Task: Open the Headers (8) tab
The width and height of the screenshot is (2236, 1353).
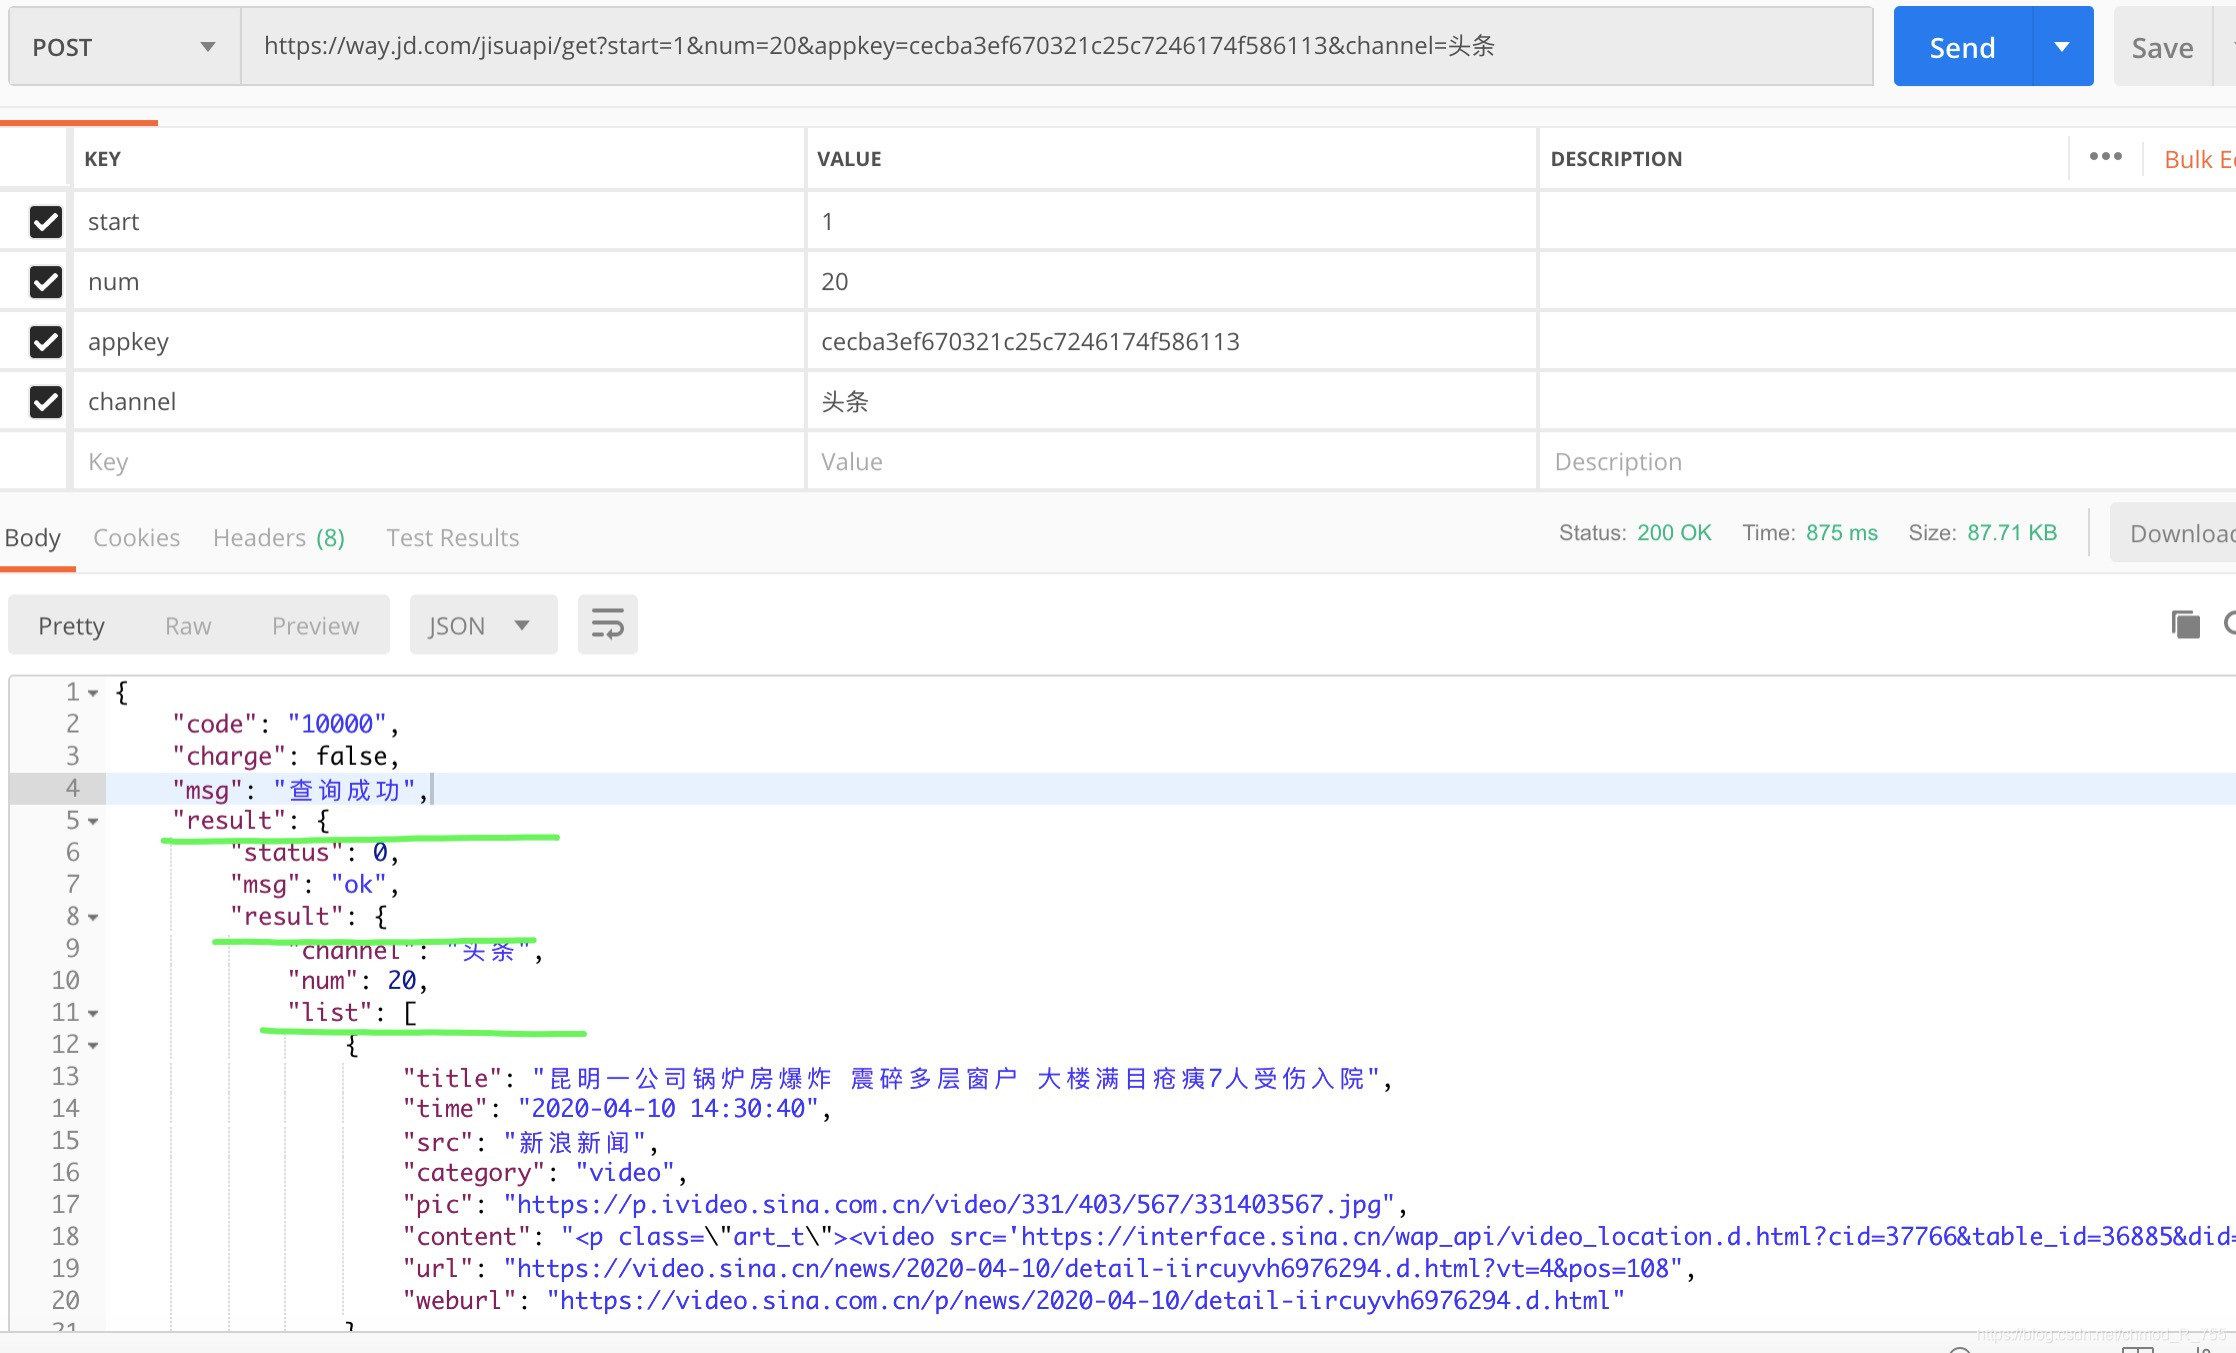Action: click(x=278, y=538)
